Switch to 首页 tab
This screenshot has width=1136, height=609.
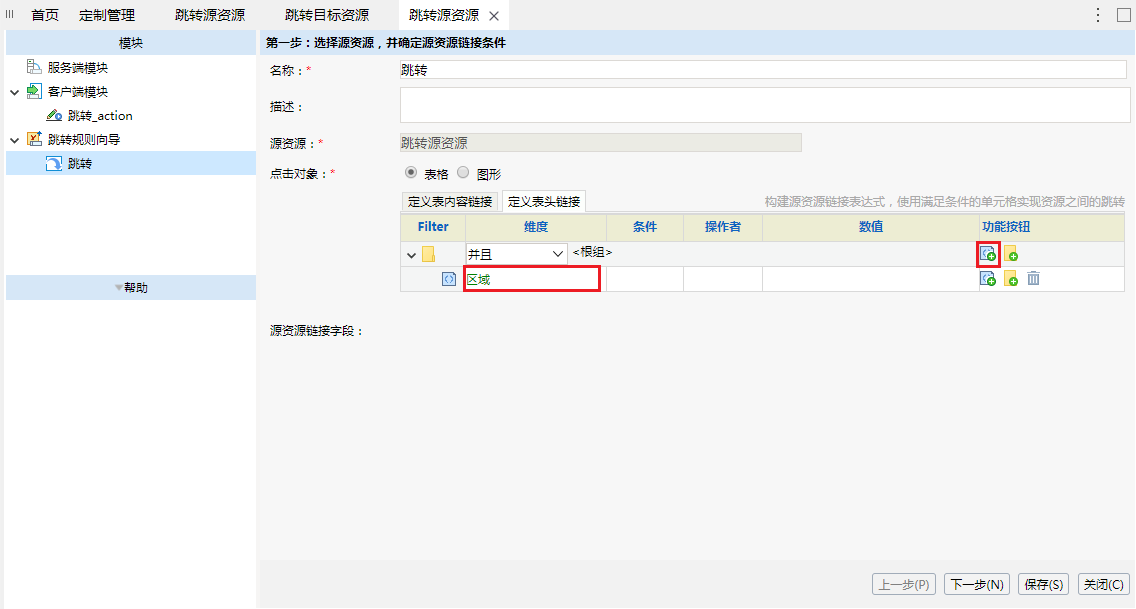[45, 15]
